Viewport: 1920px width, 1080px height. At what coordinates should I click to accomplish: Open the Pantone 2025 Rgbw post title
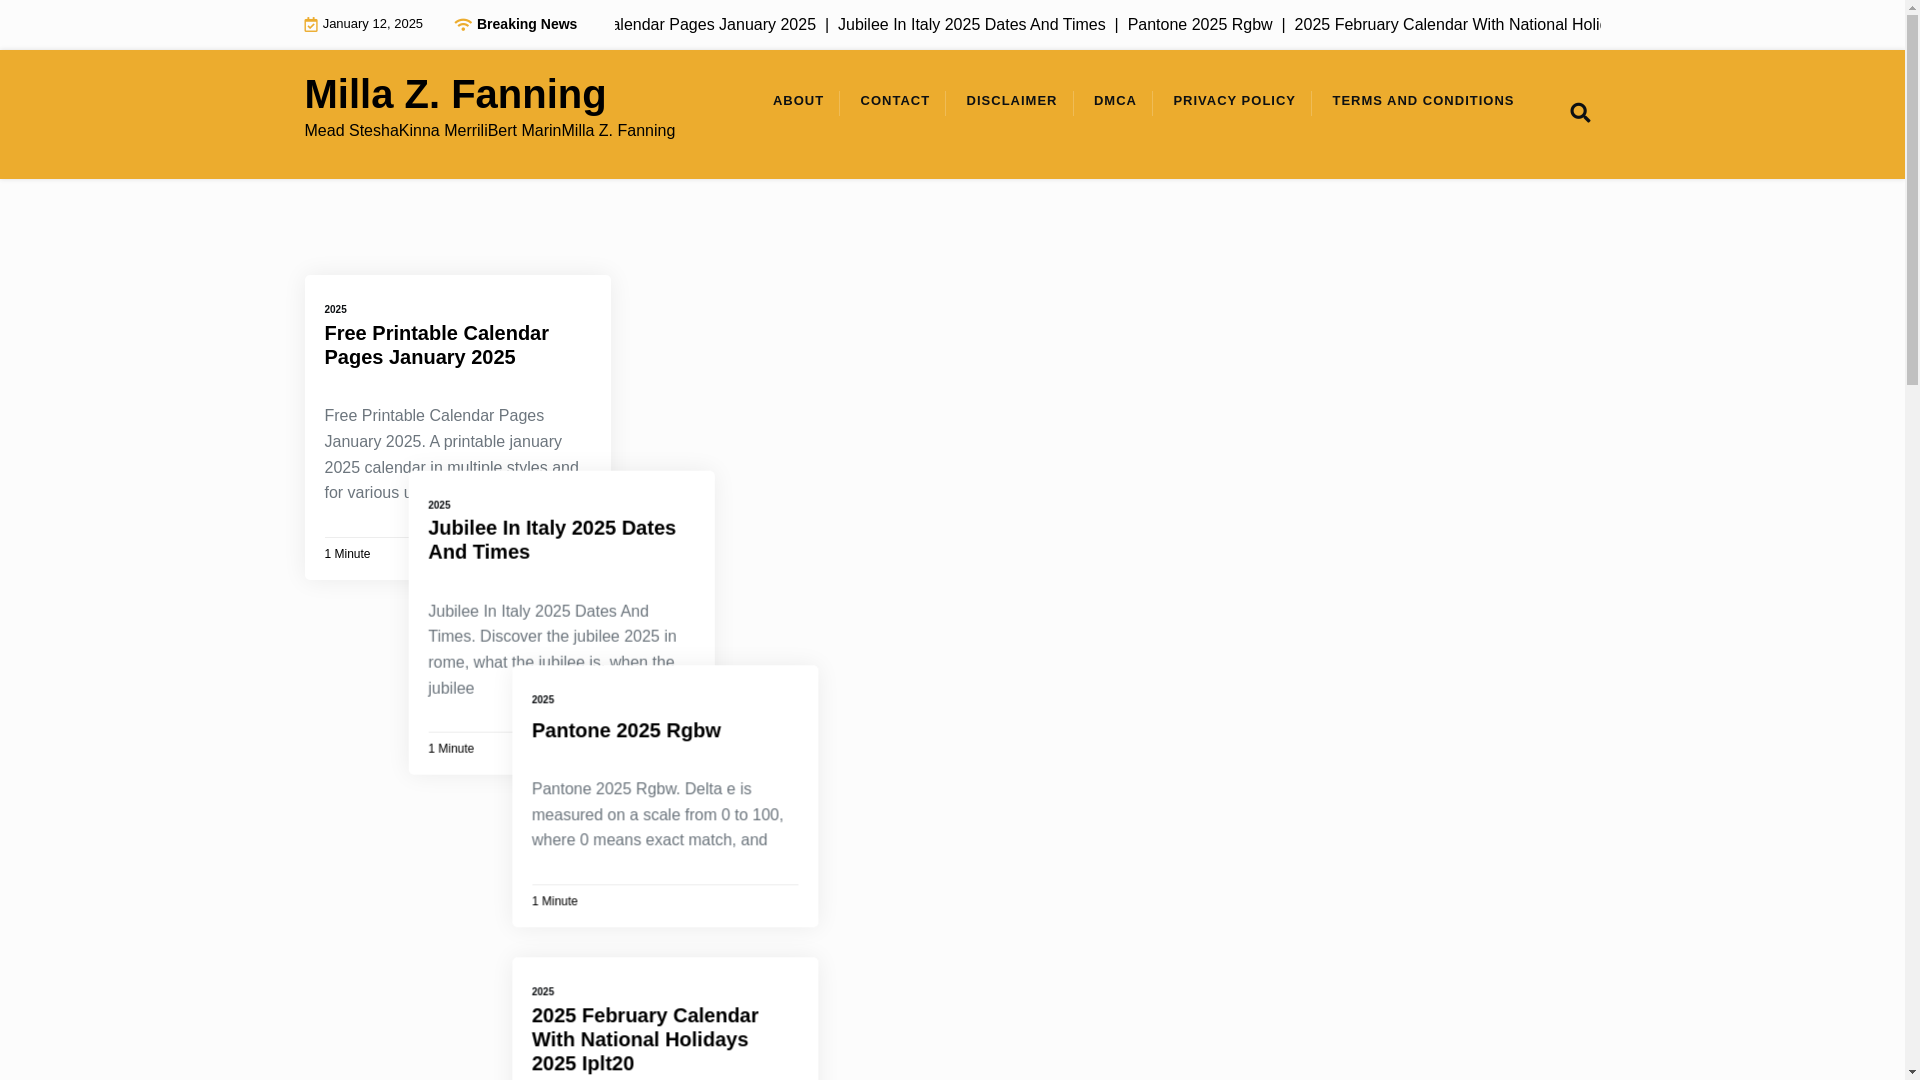626,730
